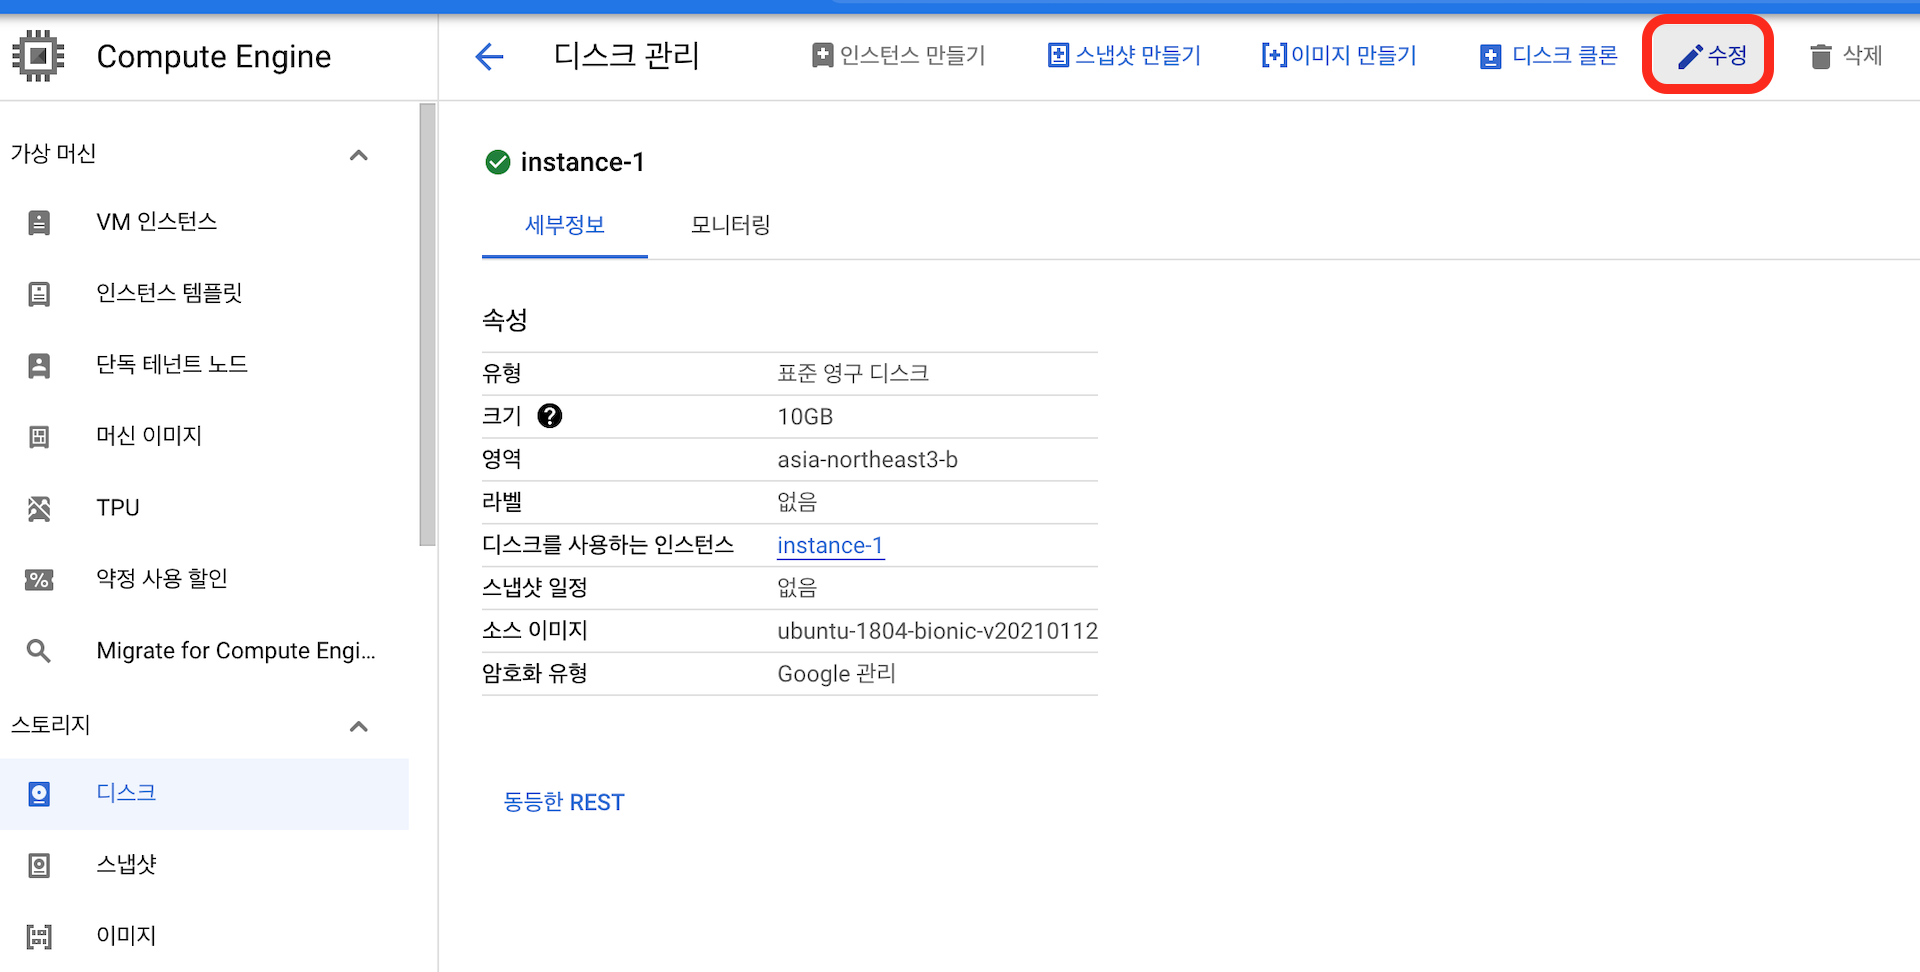The width and height of the screenshot is (1920, 972).
Task: Click the 라벨 row label
Action: [x=502, y=502]
